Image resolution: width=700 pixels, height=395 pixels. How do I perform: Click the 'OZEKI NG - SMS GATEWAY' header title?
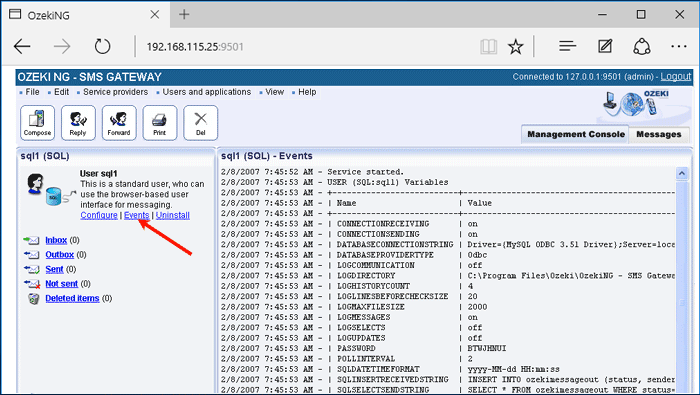[89, 77]
